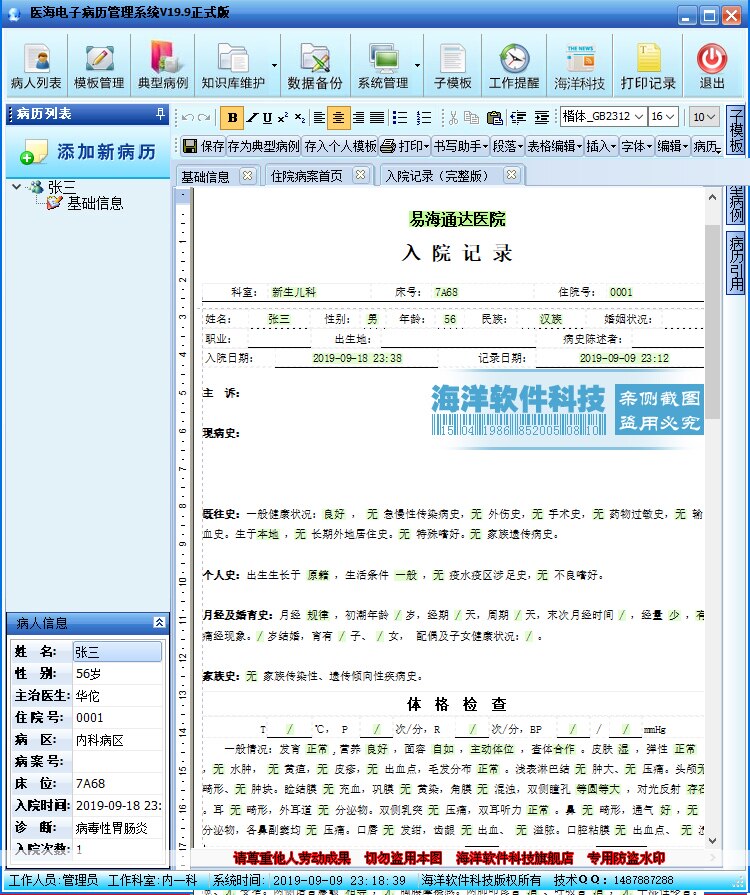Apply underline formatting

(267, 118)
